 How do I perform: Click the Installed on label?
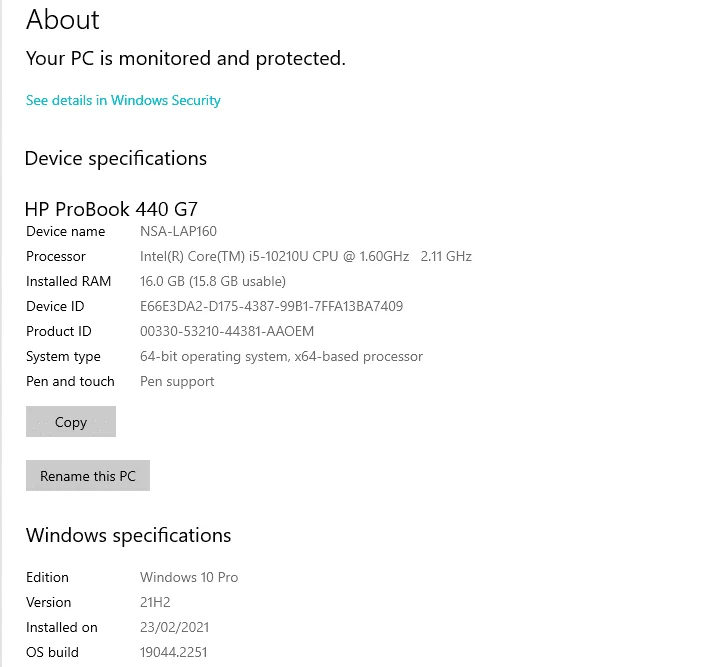coord(62,627)
